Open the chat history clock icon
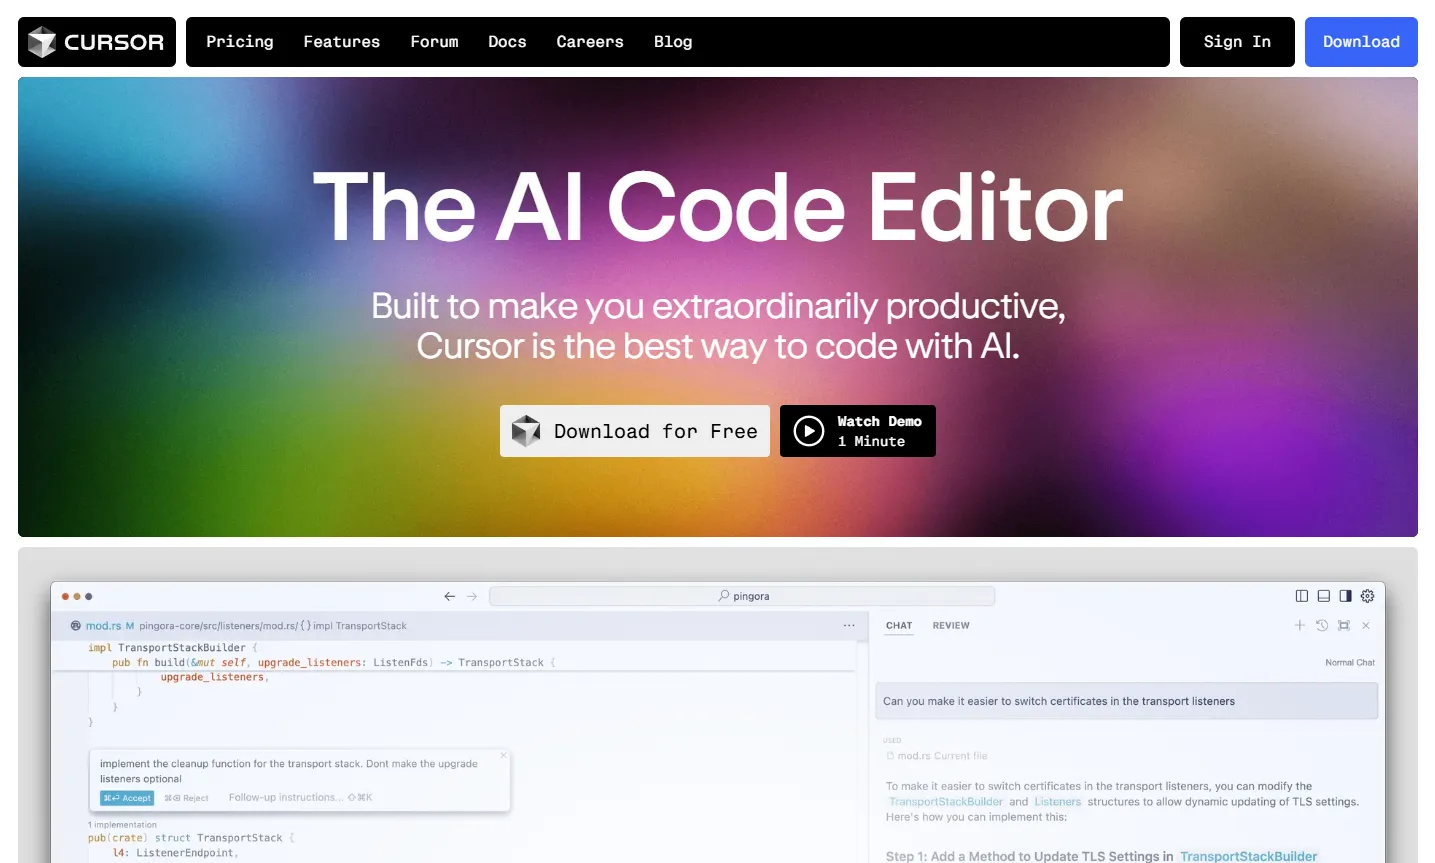This screenshot has height=863, width=1435. pyautogui.click(x=1322, y=625)
